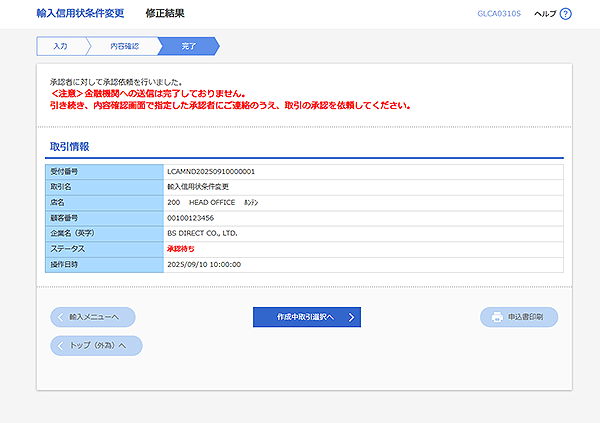This screenshot has width=600, height=423.
Task: Go to 作成中取引選択へ button
Action: tap(307, 317)
